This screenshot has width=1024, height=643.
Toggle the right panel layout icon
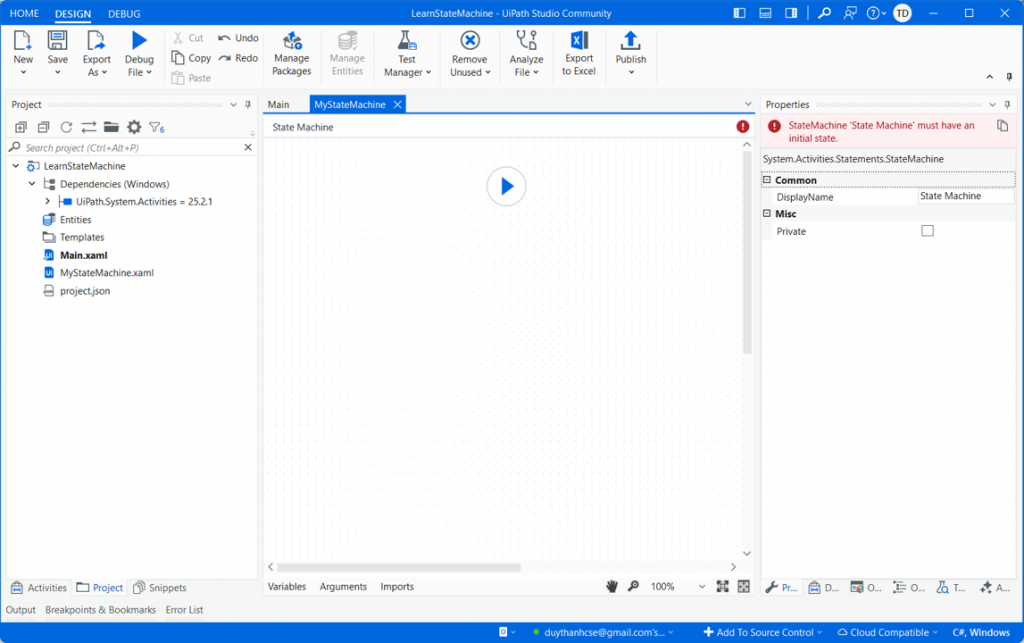[x=791, y=13]
